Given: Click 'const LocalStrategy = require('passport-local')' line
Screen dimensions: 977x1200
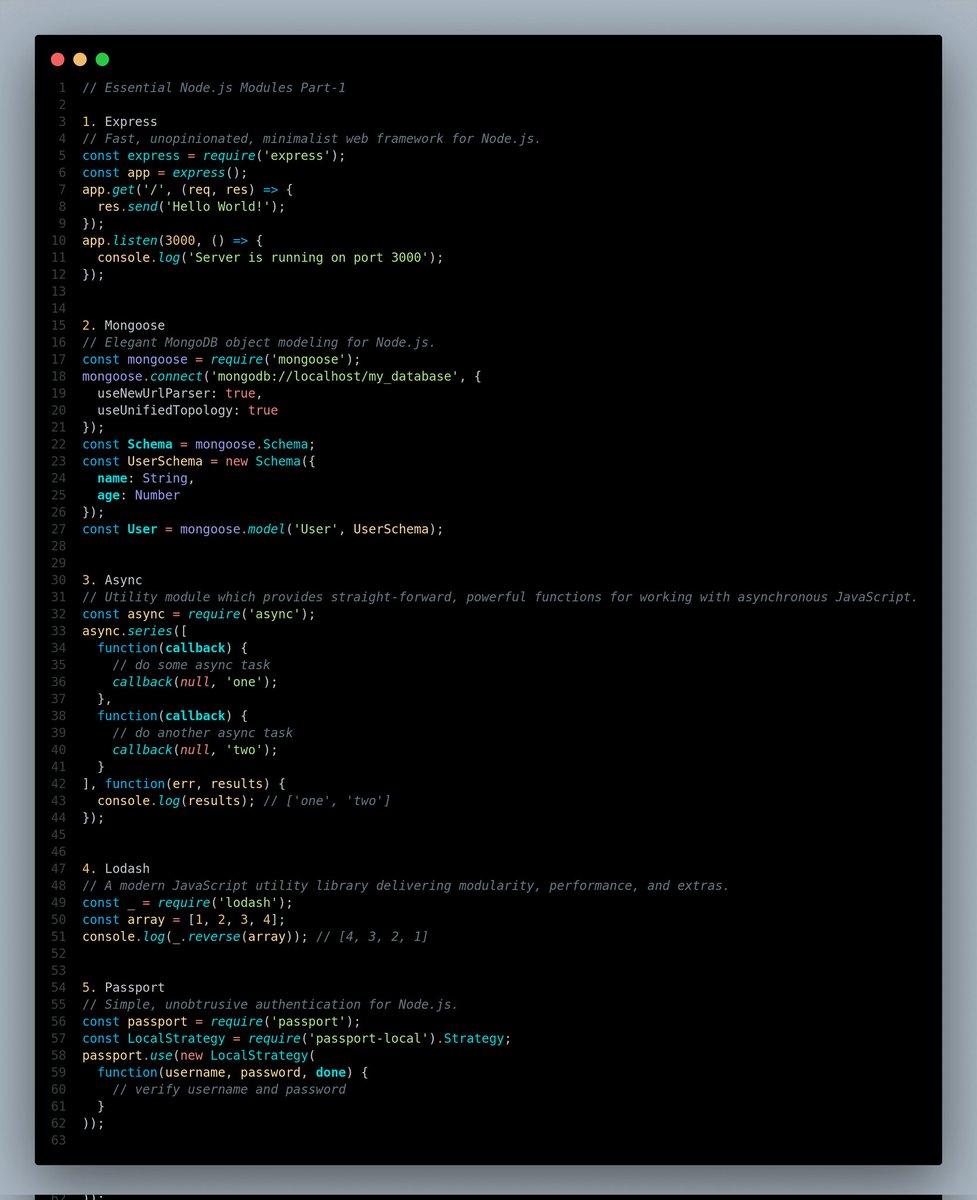Looking at the screenshot, I should click(297, 1039).
